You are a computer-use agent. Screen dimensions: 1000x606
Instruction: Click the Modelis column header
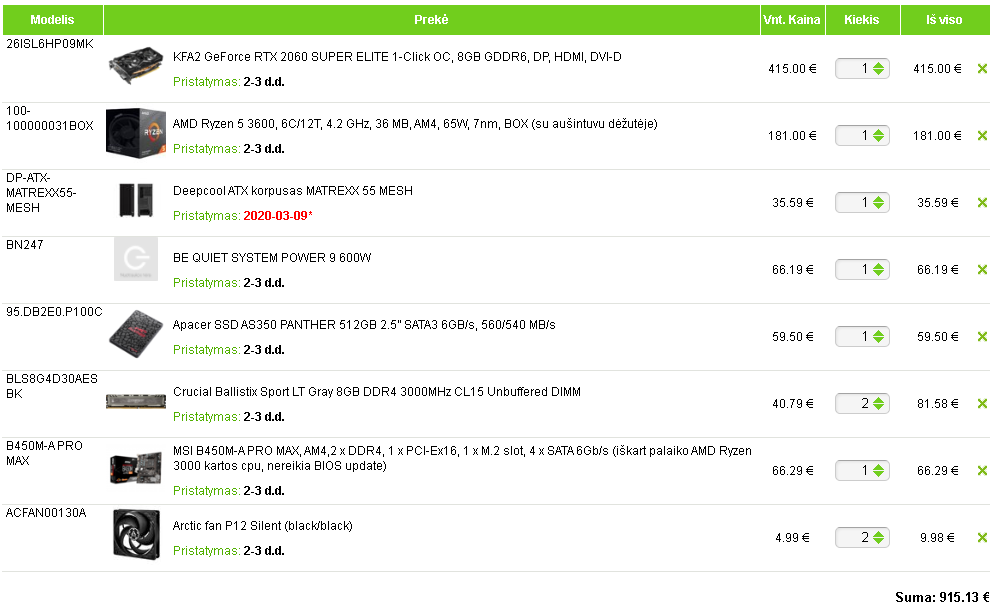click(53, 20)
